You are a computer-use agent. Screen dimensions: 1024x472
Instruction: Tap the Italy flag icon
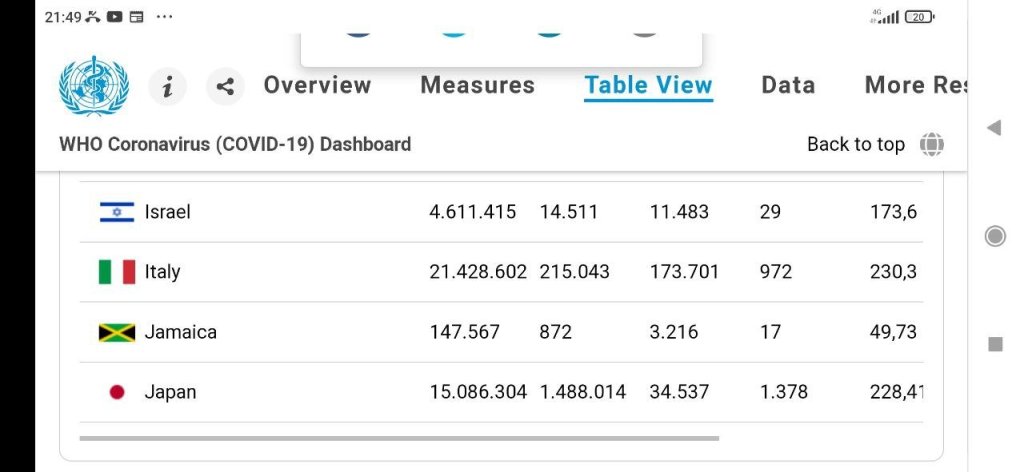tap(117, 272)
